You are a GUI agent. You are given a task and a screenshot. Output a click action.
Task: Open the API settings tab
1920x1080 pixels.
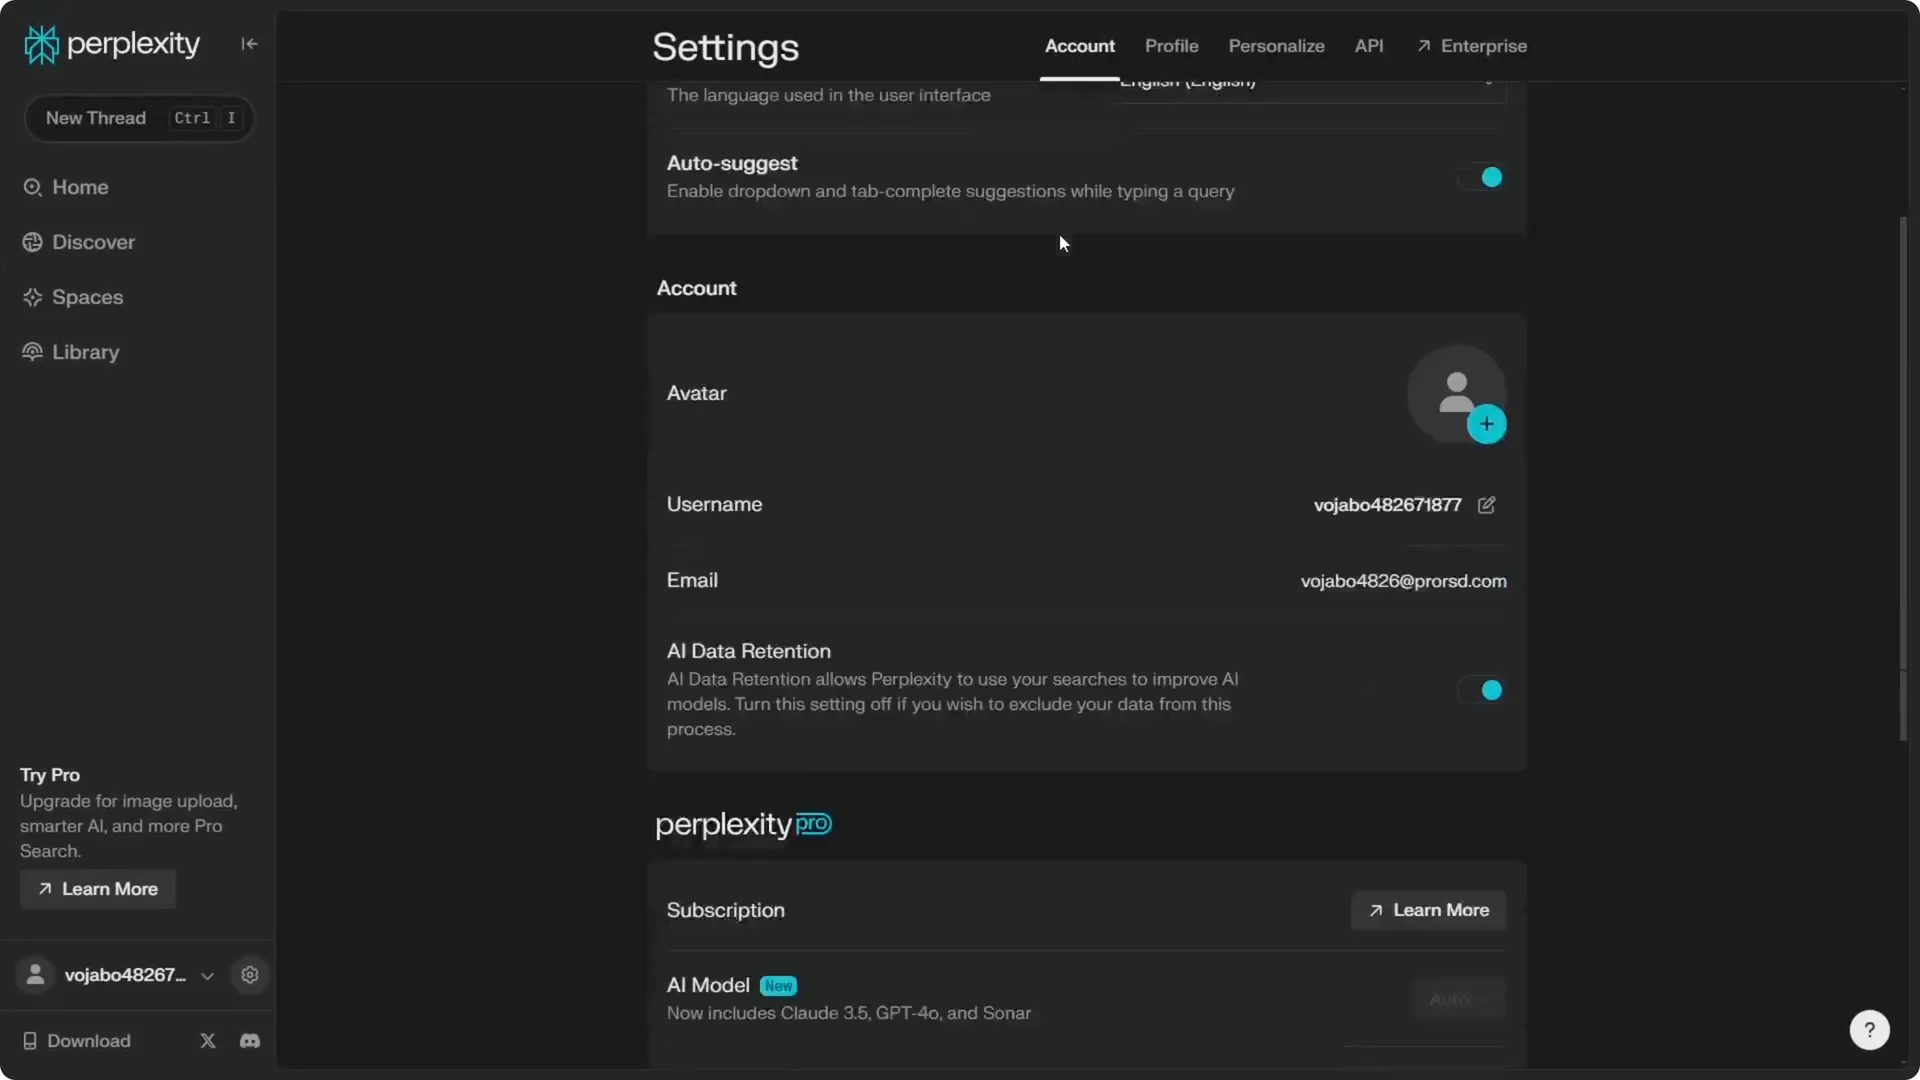click(1369, 46)
